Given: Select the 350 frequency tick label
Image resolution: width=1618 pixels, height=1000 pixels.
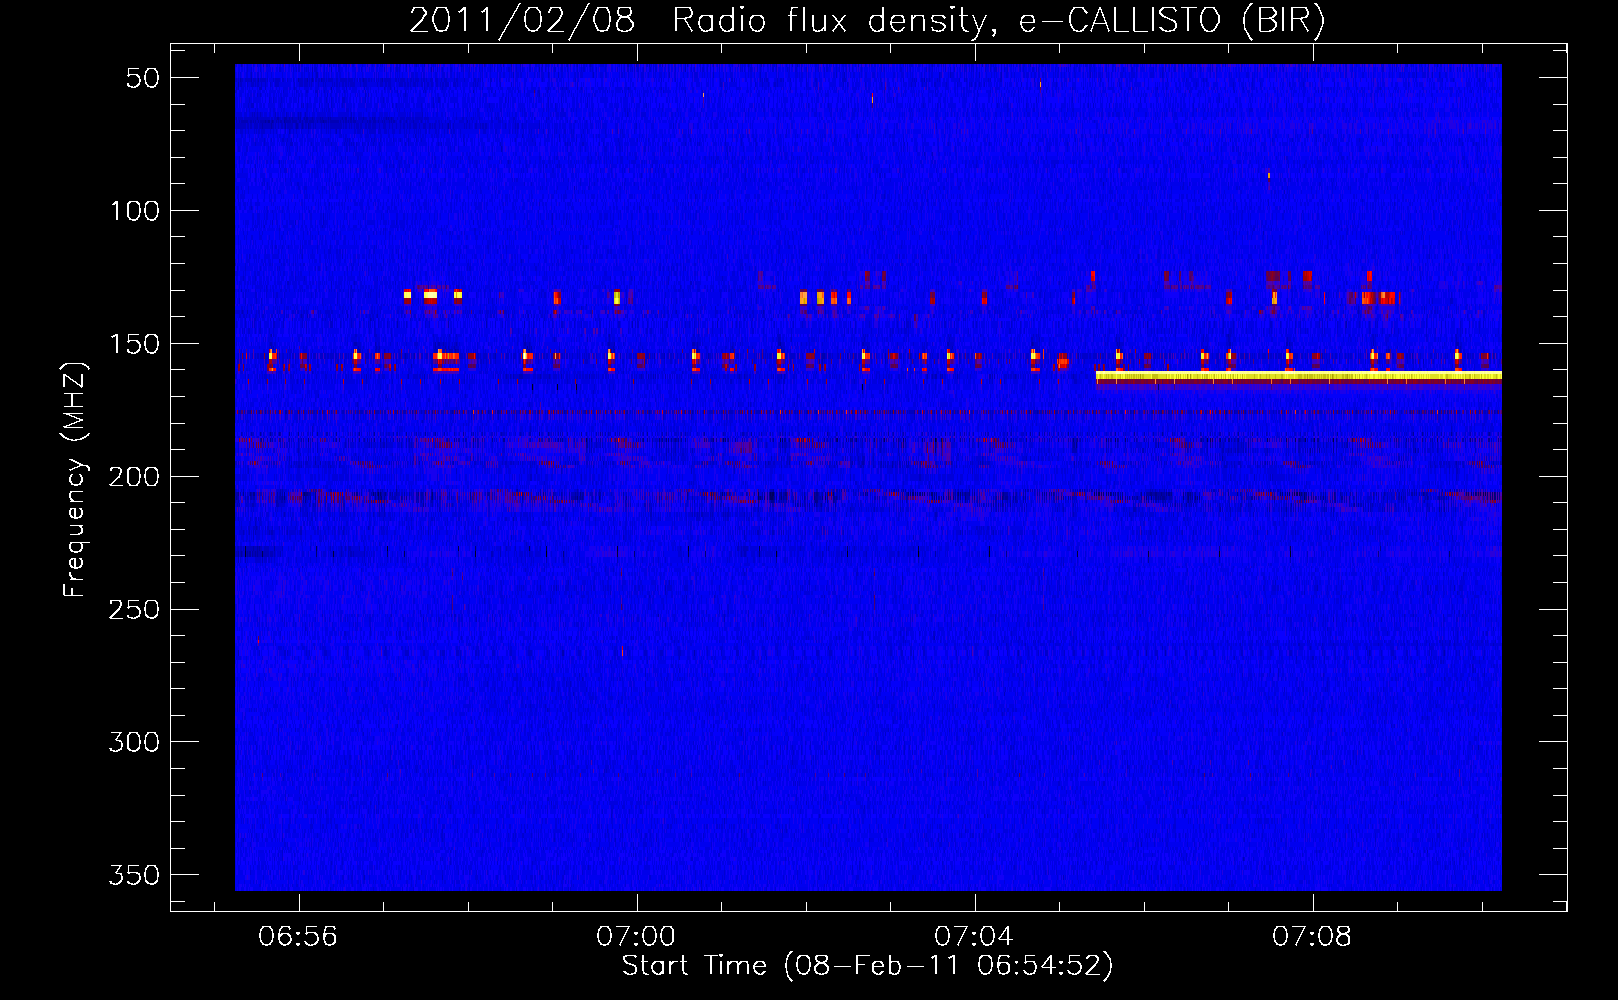Looking at the screenshot, I should point(134,875).
